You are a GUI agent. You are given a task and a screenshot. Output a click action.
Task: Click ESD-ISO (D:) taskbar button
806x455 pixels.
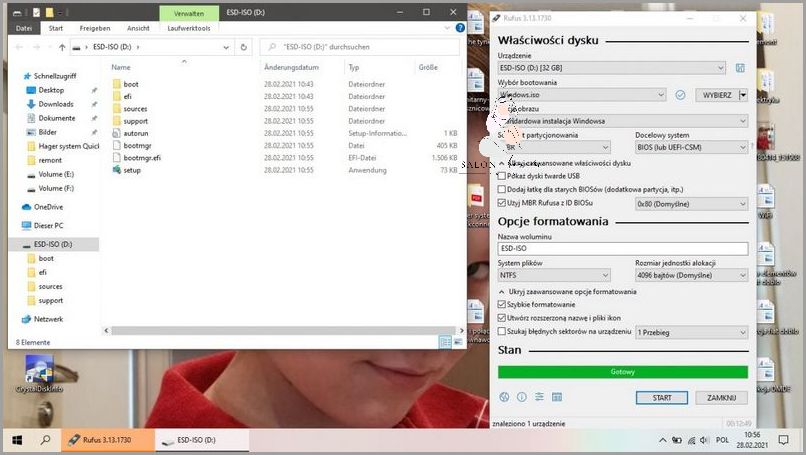(x=202, y=440)
